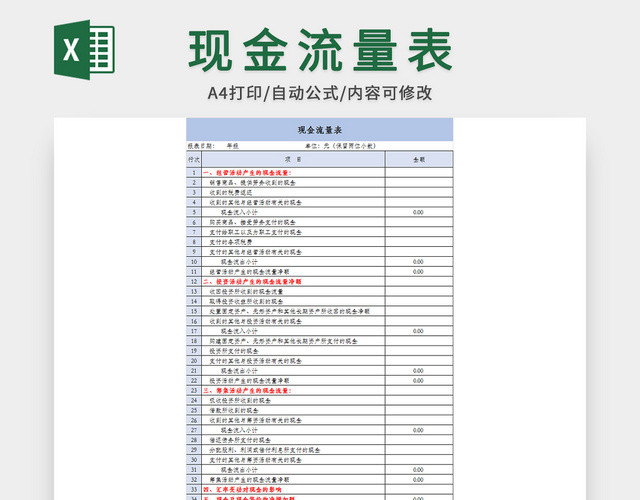Viewport: 640px width, 500px height.
Task: Click the 报表日期 label cell
Action: click(x=200, y=146)
